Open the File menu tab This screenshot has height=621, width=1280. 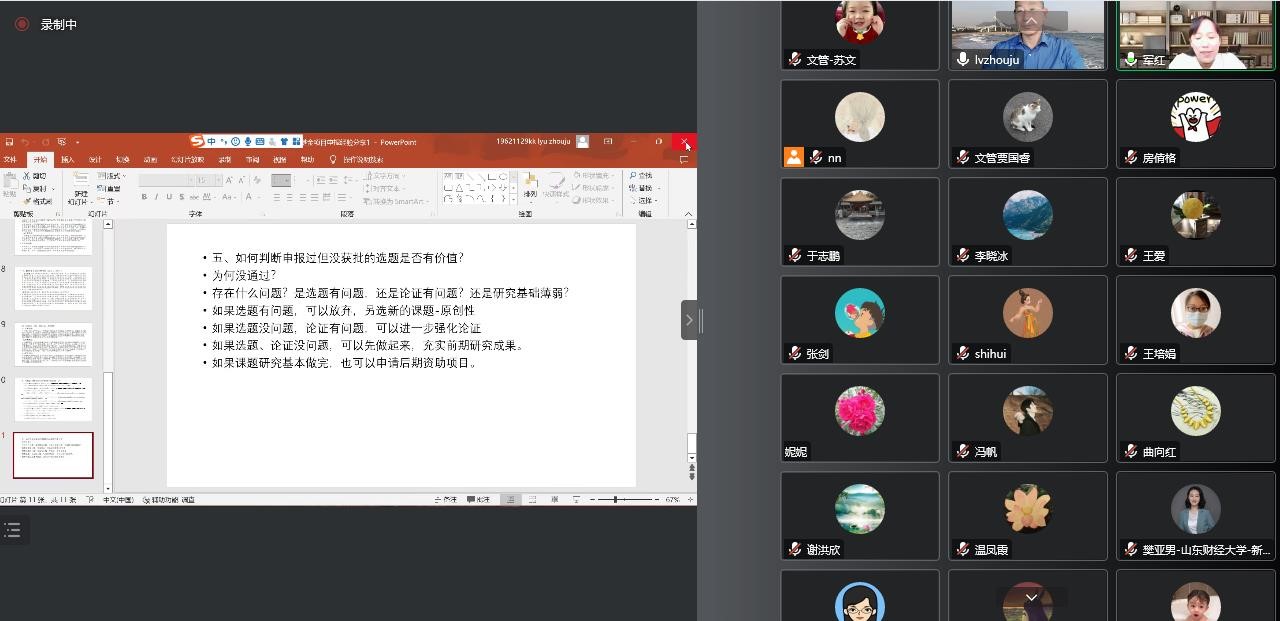pos(11,159)
